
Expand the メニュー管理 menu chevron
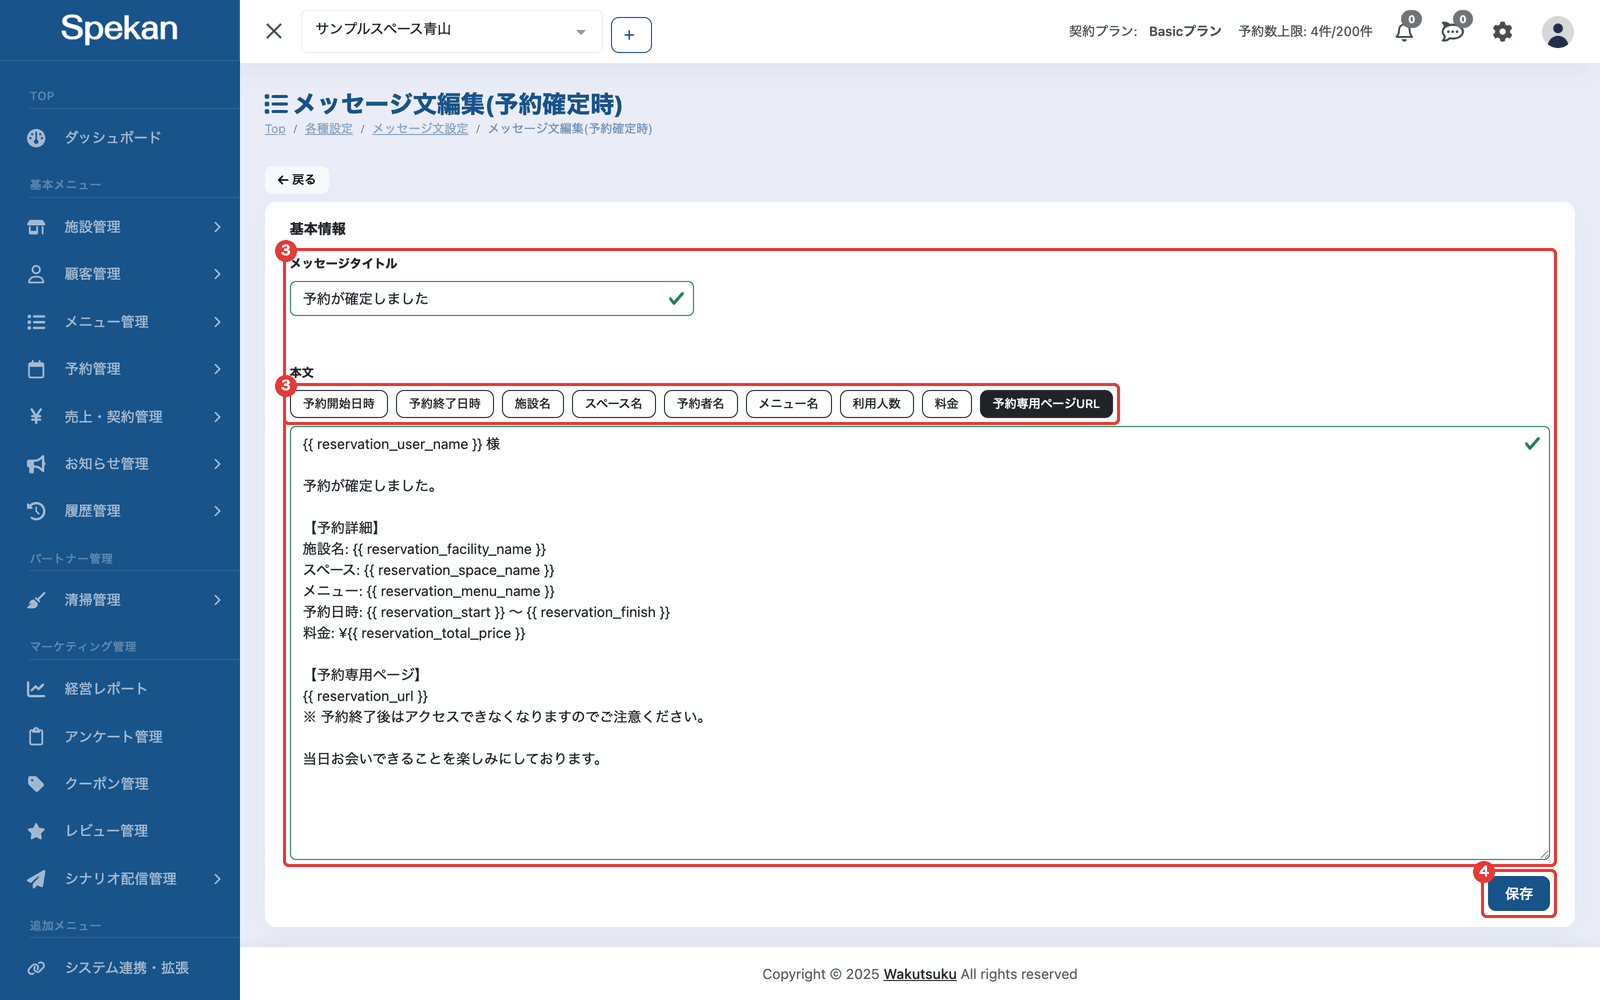(x=217, y=322)
